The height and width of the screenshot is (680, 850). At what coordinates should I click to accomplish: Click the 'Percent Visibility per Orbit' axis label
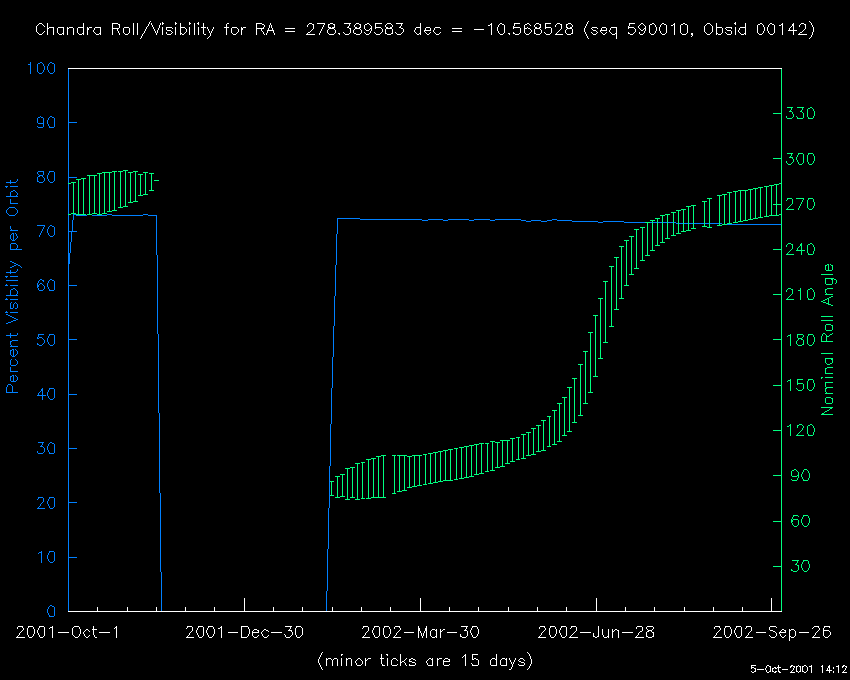[x=14, y=286]
